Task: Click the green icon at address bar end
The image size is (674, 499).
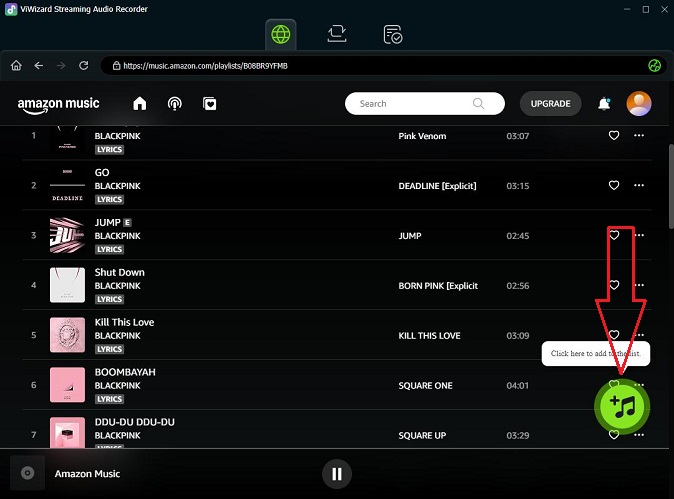Action: point(654,66)
